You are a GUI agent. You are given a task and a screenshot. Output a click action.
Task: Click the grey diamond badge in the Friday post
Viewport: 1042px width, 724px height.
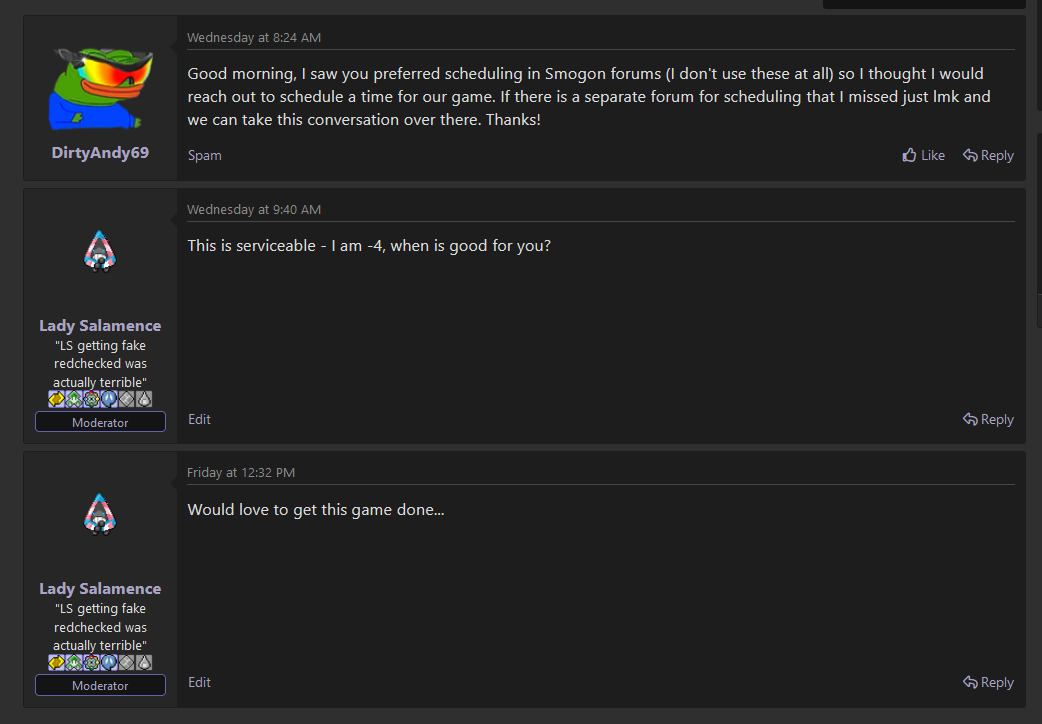point(127,662)
